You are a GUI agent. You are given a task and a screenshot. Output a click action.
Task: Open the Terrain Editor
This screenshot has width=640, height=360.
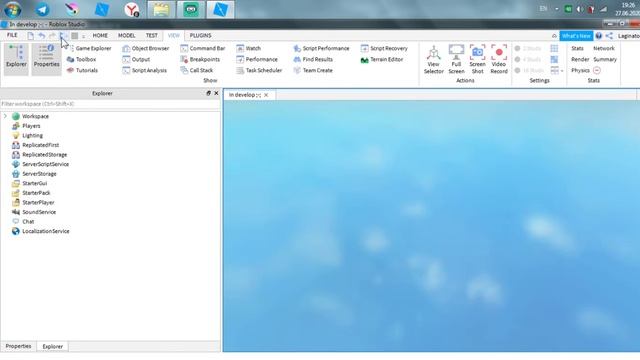pyautogui.click(x=382, y=59)
